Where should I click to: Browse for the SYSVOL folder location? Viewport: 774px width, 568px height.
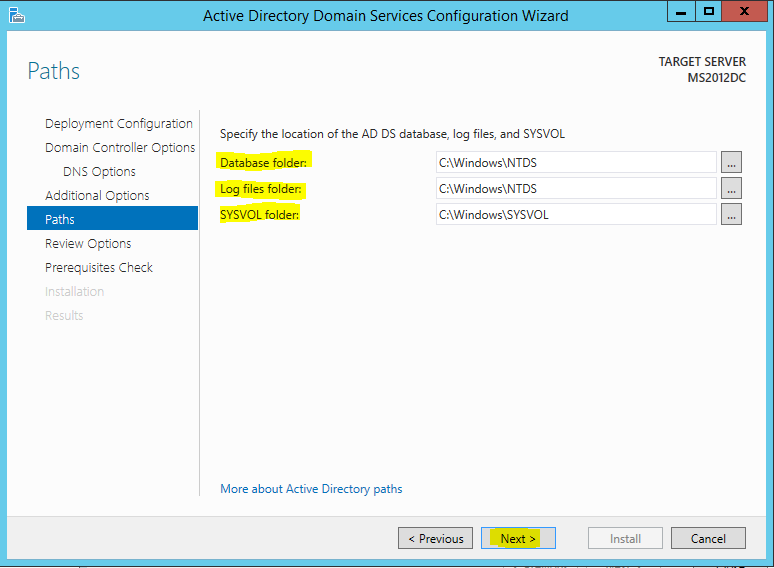click(731, 215)
